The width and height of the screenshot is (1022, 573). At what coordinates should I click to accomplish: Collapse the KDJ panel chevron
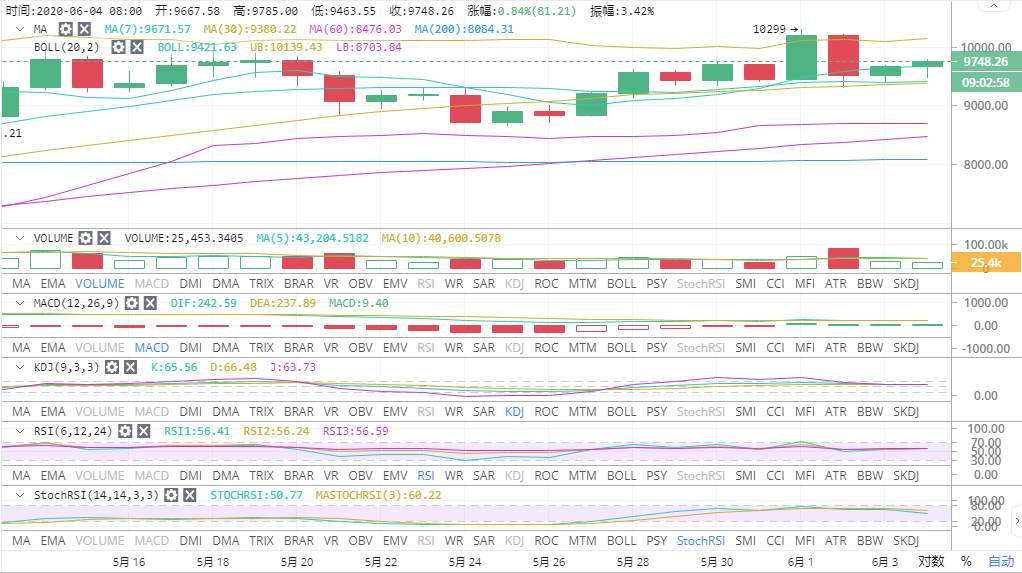point(20,368)
